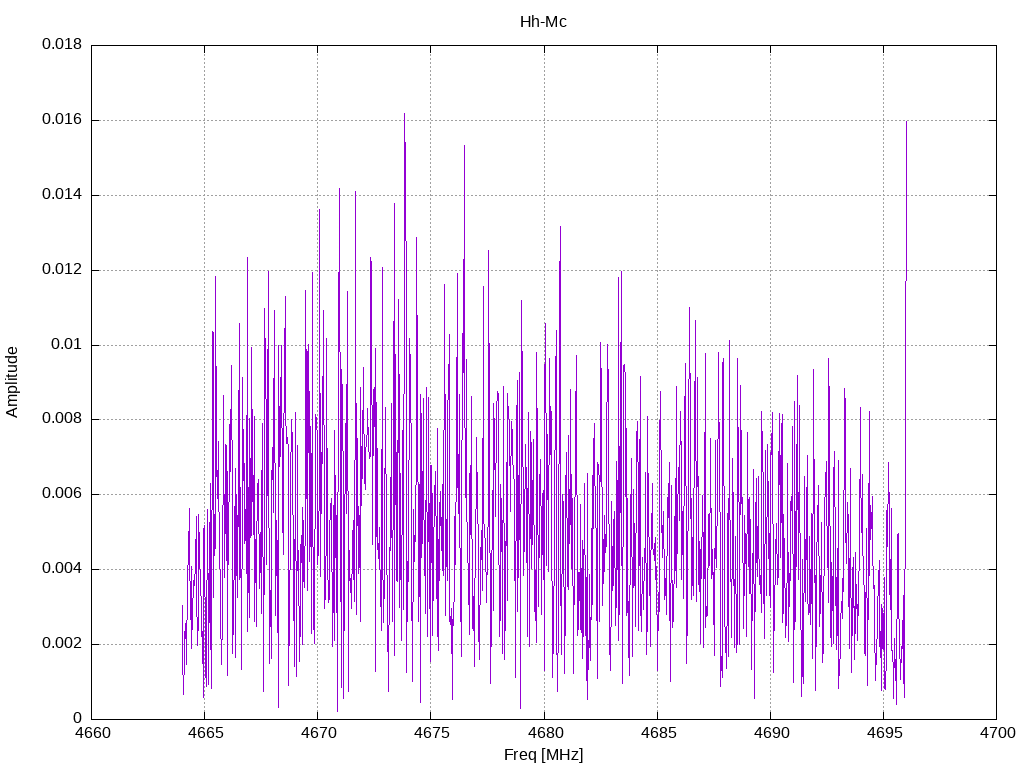
Task: Click the x-axis tick label 4690
Action: (771, 733)
